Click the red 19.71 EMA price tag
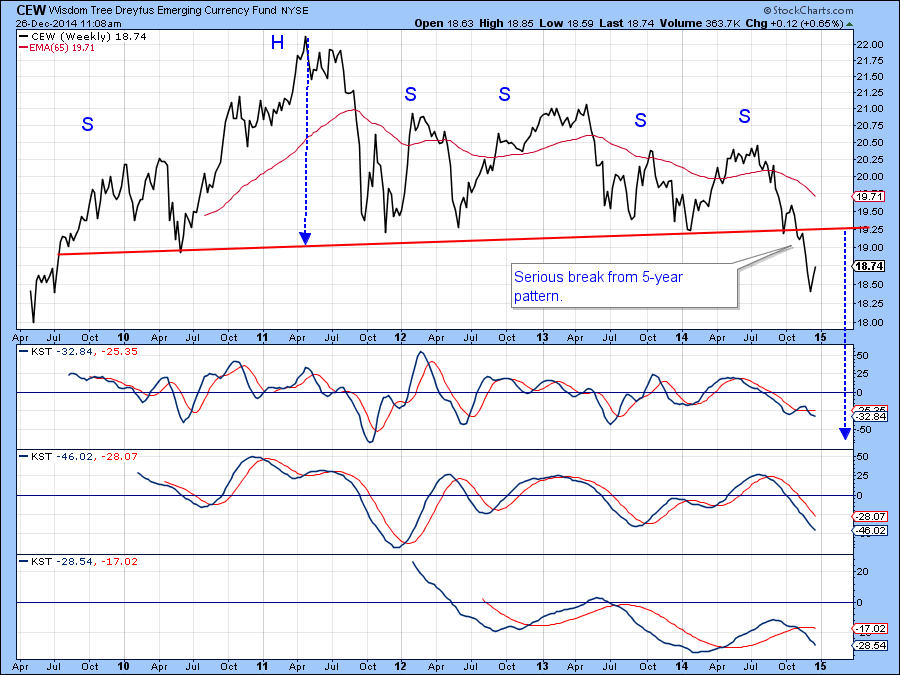Image resolution: width=900 pixels, height=675 pixels. point(869,197)
